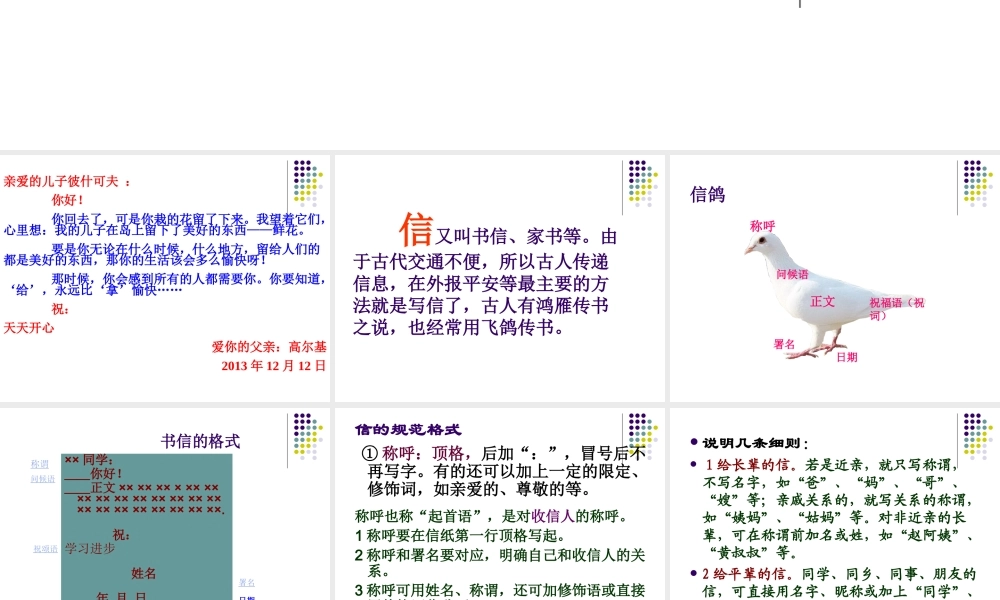This screenshot has width=1000, height=600.
Task: Click the 日期 blue link under 署名
Action: coord(248,596)
